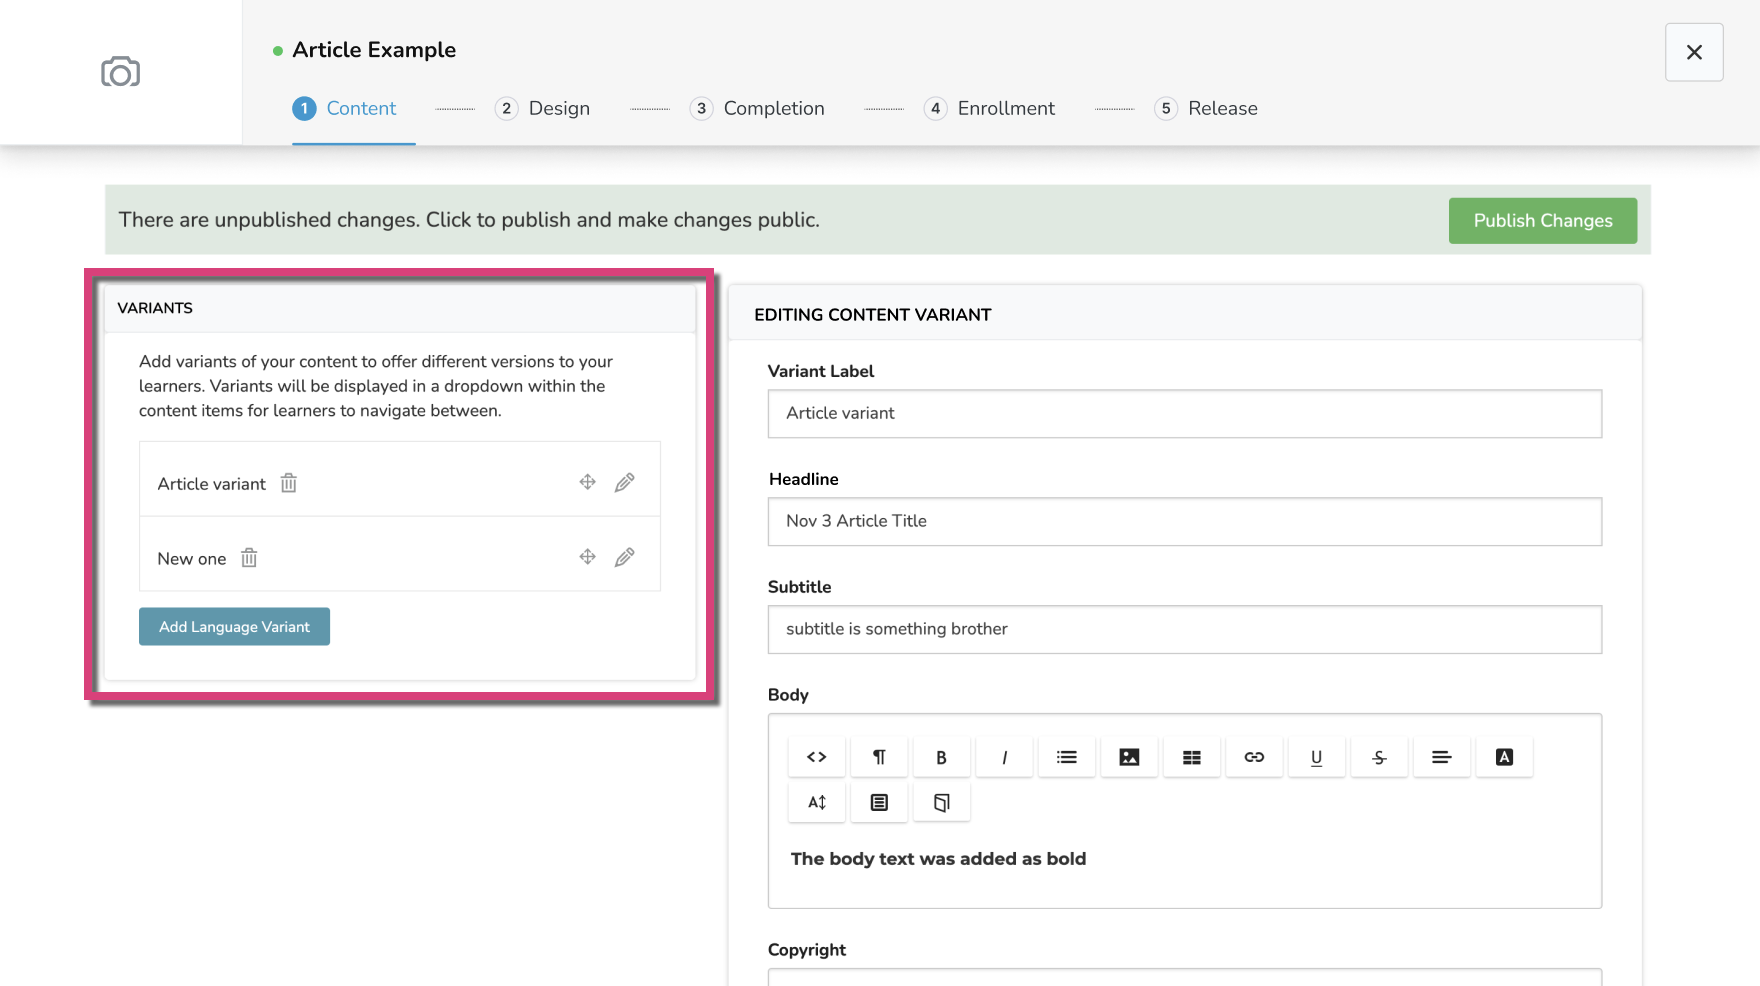Select the New one row label

pos(192,559)
